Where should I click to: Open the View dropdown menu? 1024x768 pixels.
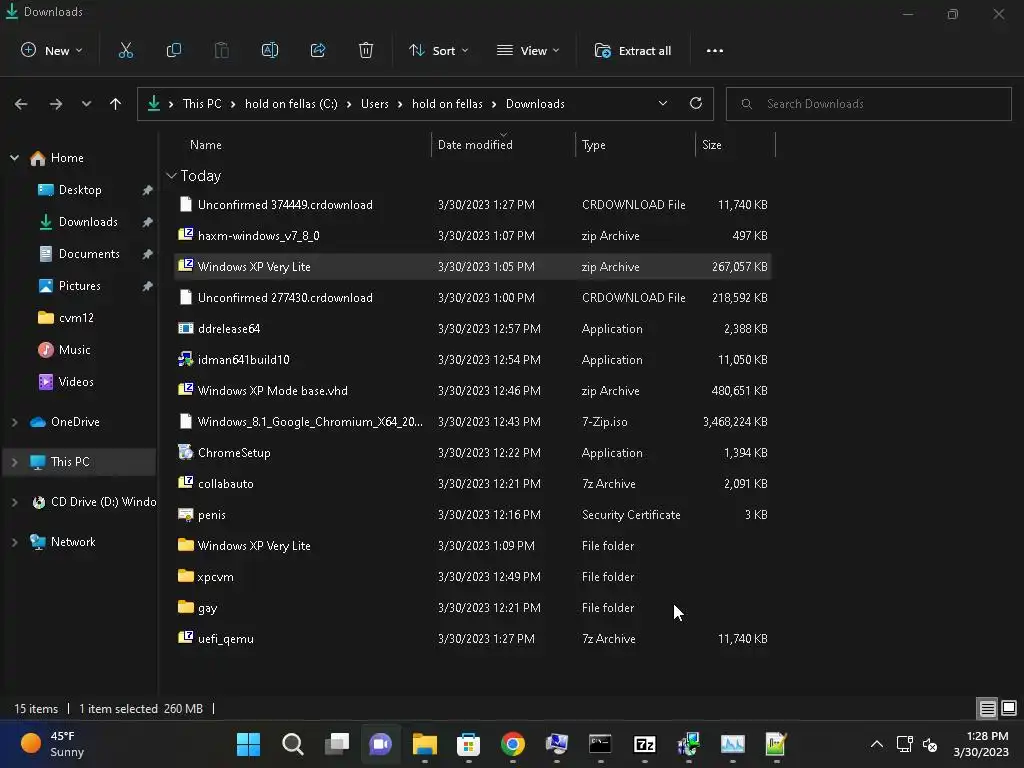coord(528,50)
